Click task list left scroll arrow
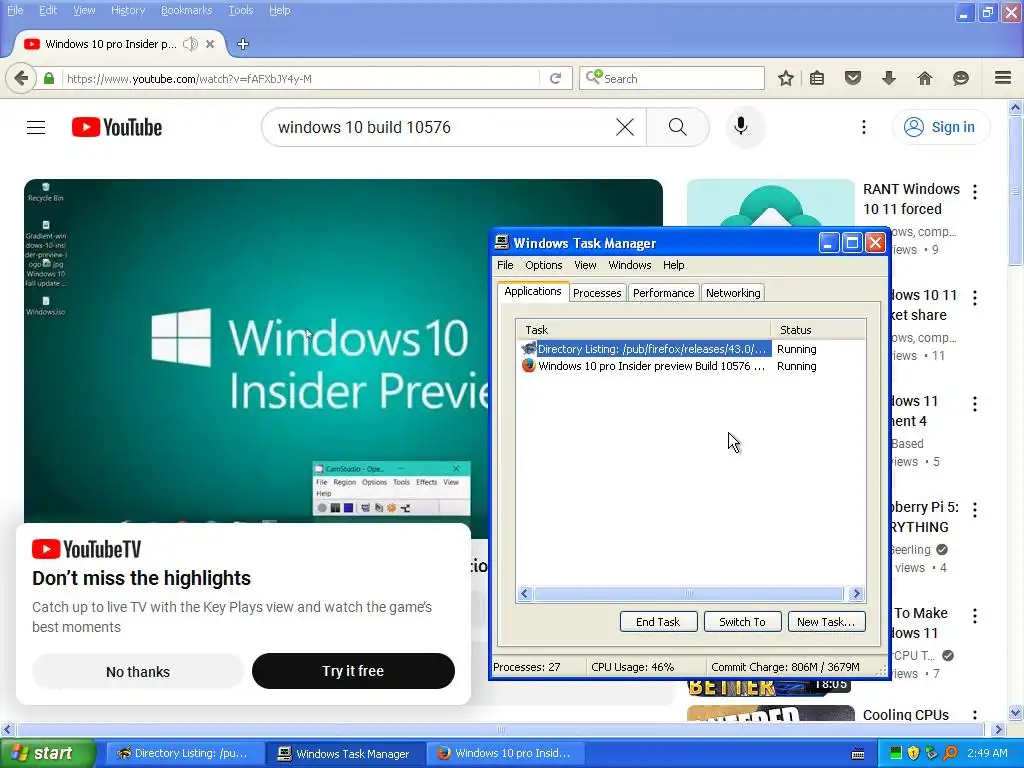The image size is (1024, 768). tap(524, 594)
